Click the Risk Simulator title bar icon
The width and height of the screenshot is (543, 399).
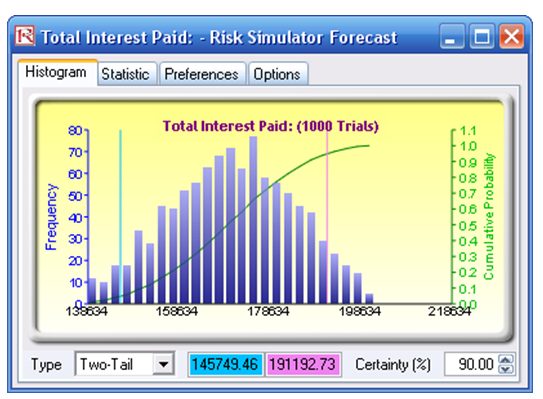coord(24,36)
